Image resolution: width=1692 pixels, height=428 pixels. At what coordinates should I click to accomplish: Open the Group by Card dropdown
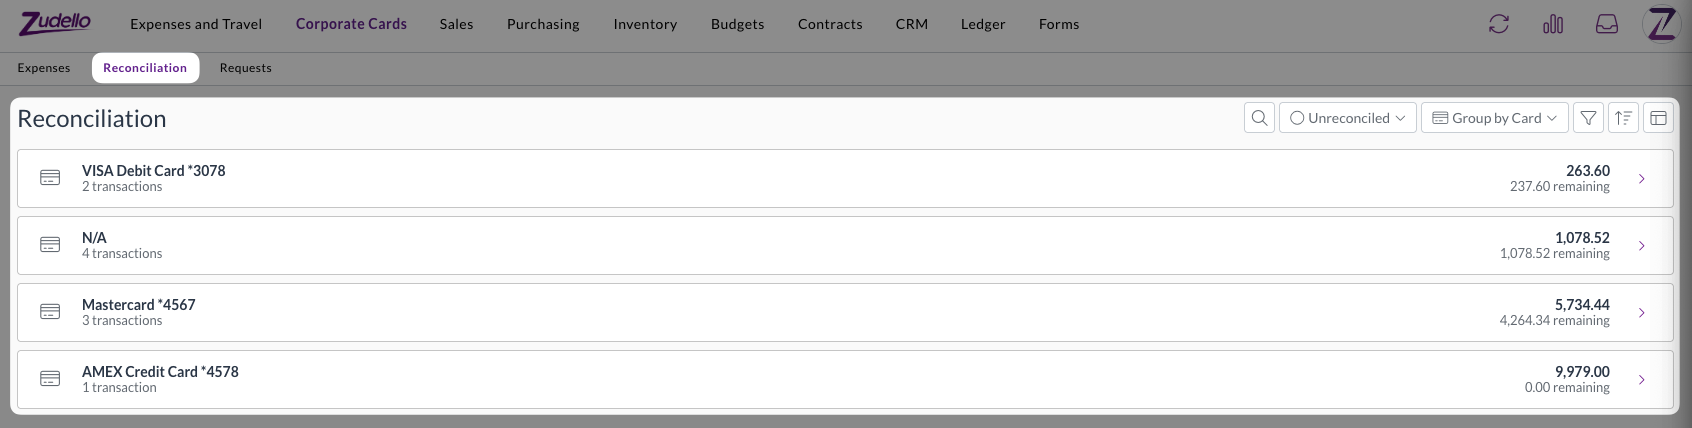1494,118
